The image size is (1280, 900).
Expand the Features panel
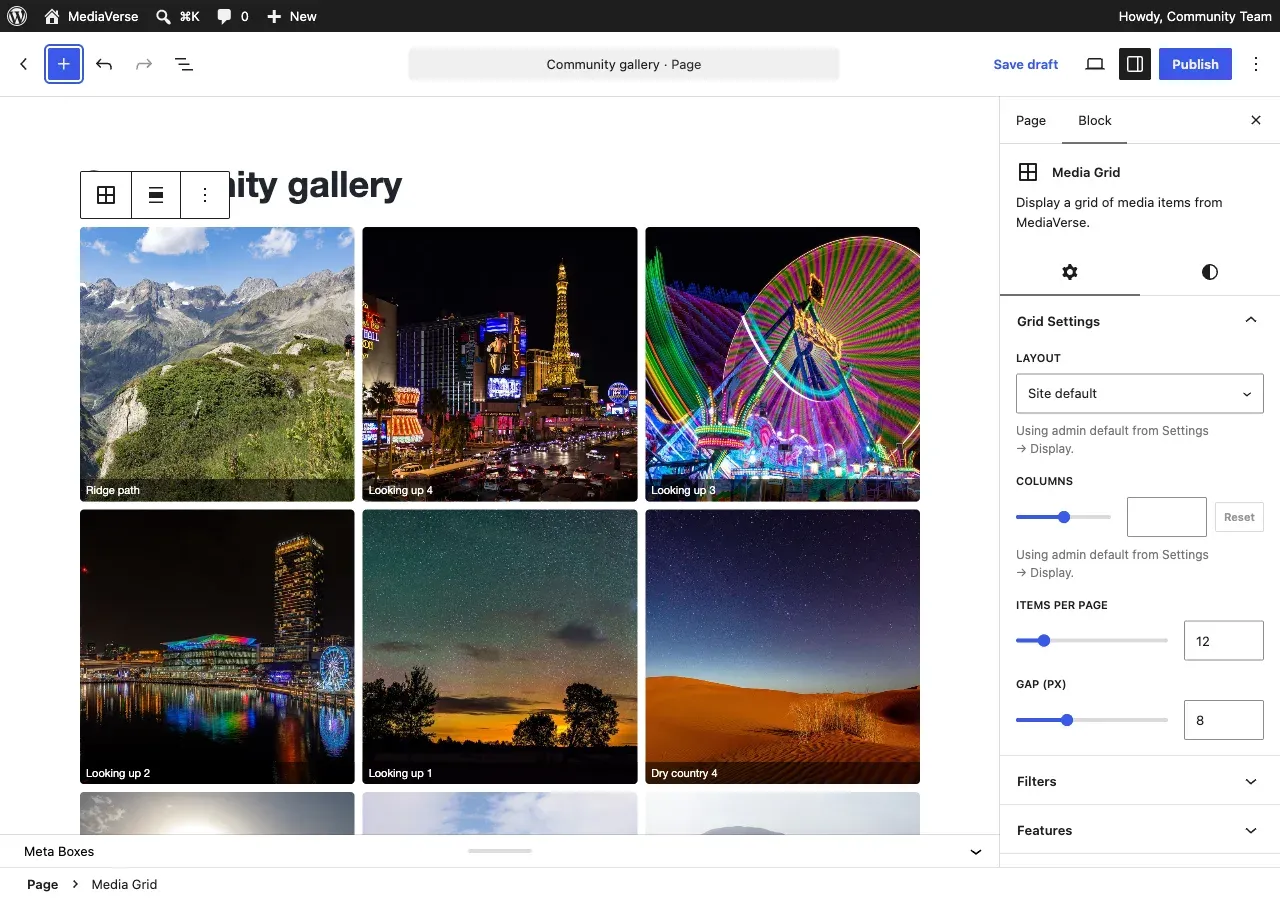coord(1140,830)
